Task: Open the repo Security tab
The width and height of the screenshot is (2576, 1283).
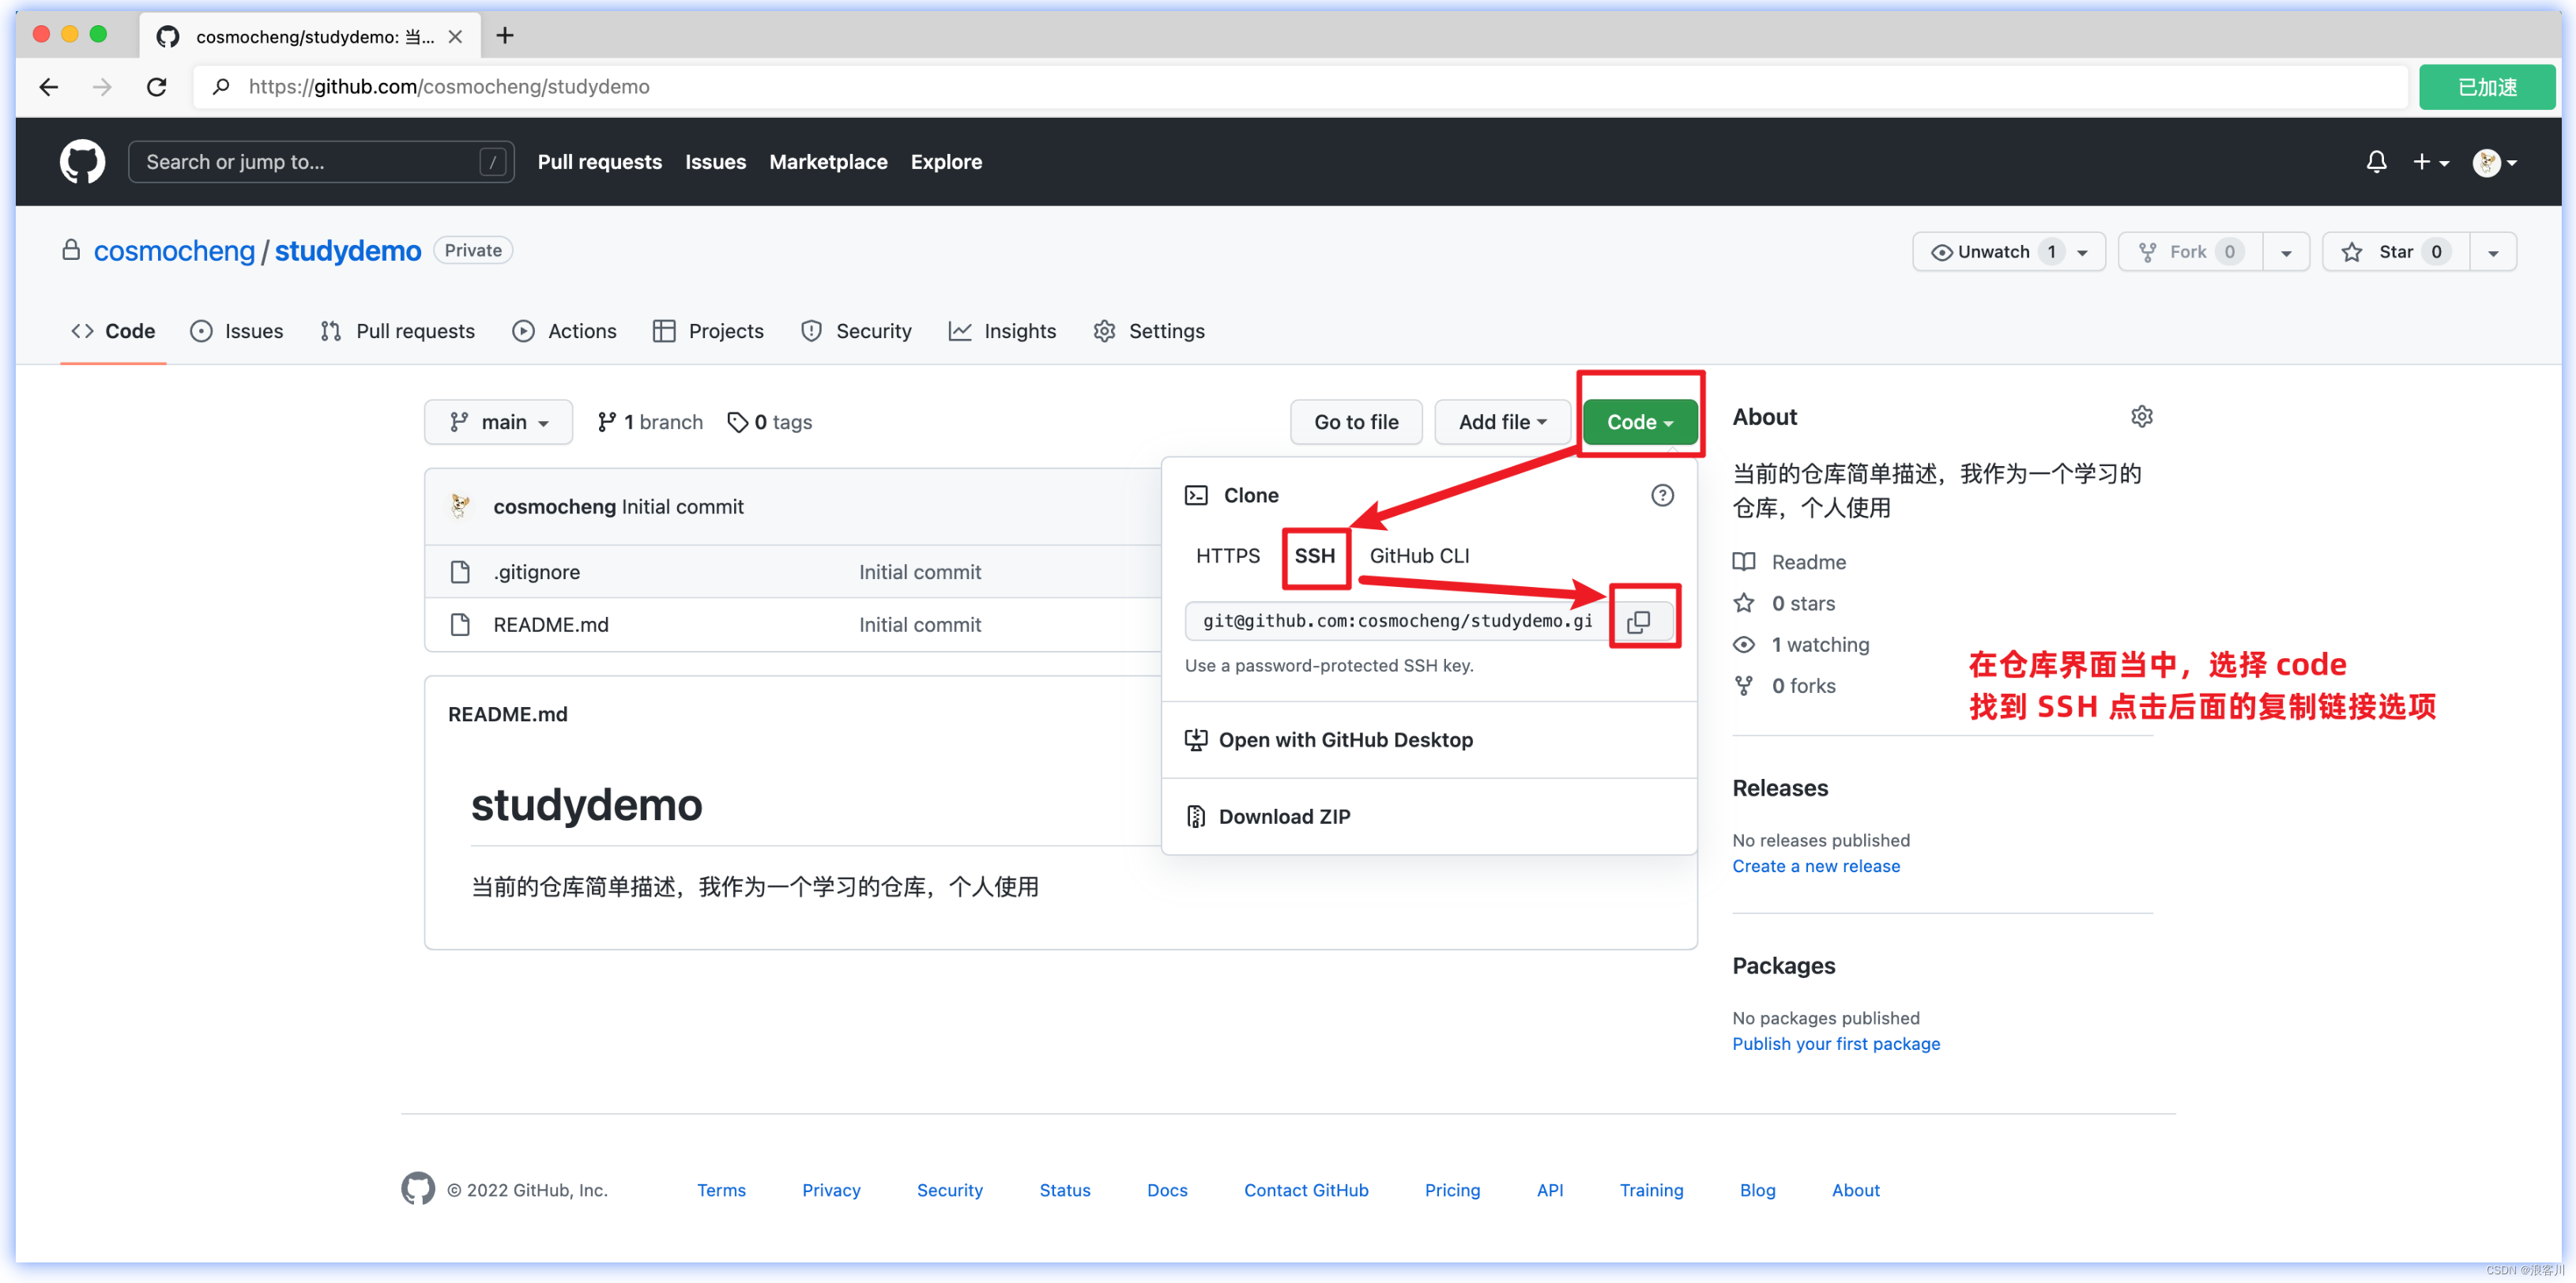Action: pos(856,331)
